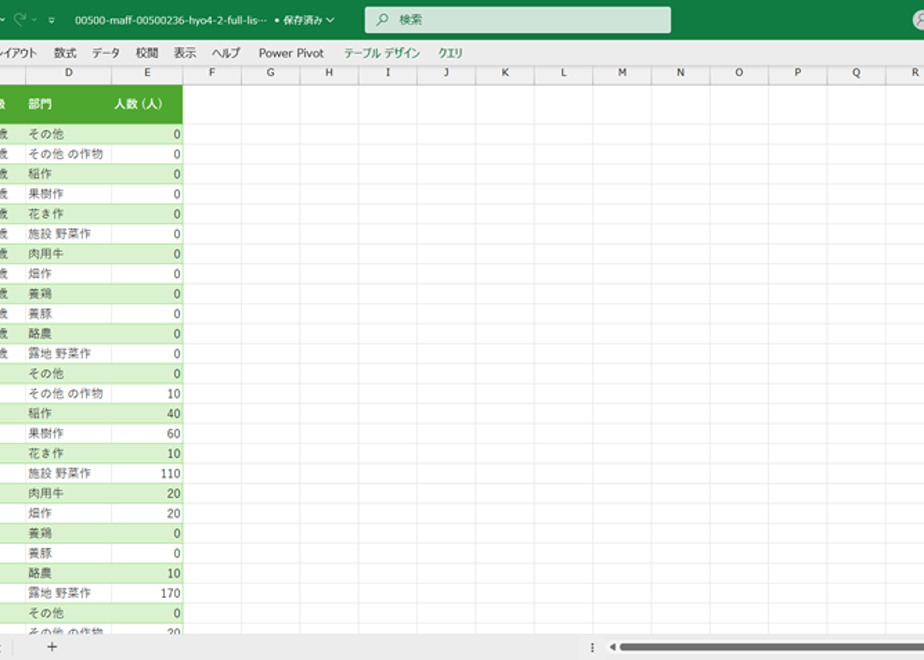Open the データ ribbon tab

(105, 53)
